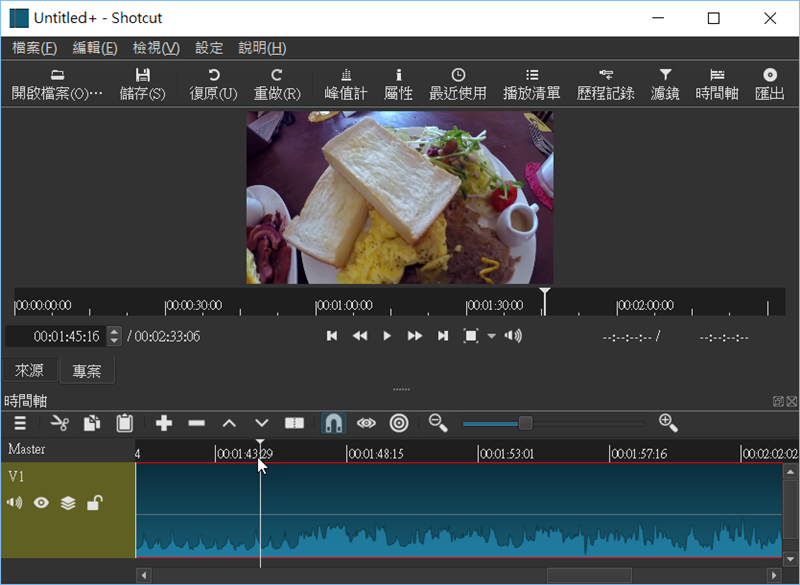This screenshot has height=585, width=800.
Task: Click the lift chevron-up icon in timeline
Action: click(x=229, y=423)
